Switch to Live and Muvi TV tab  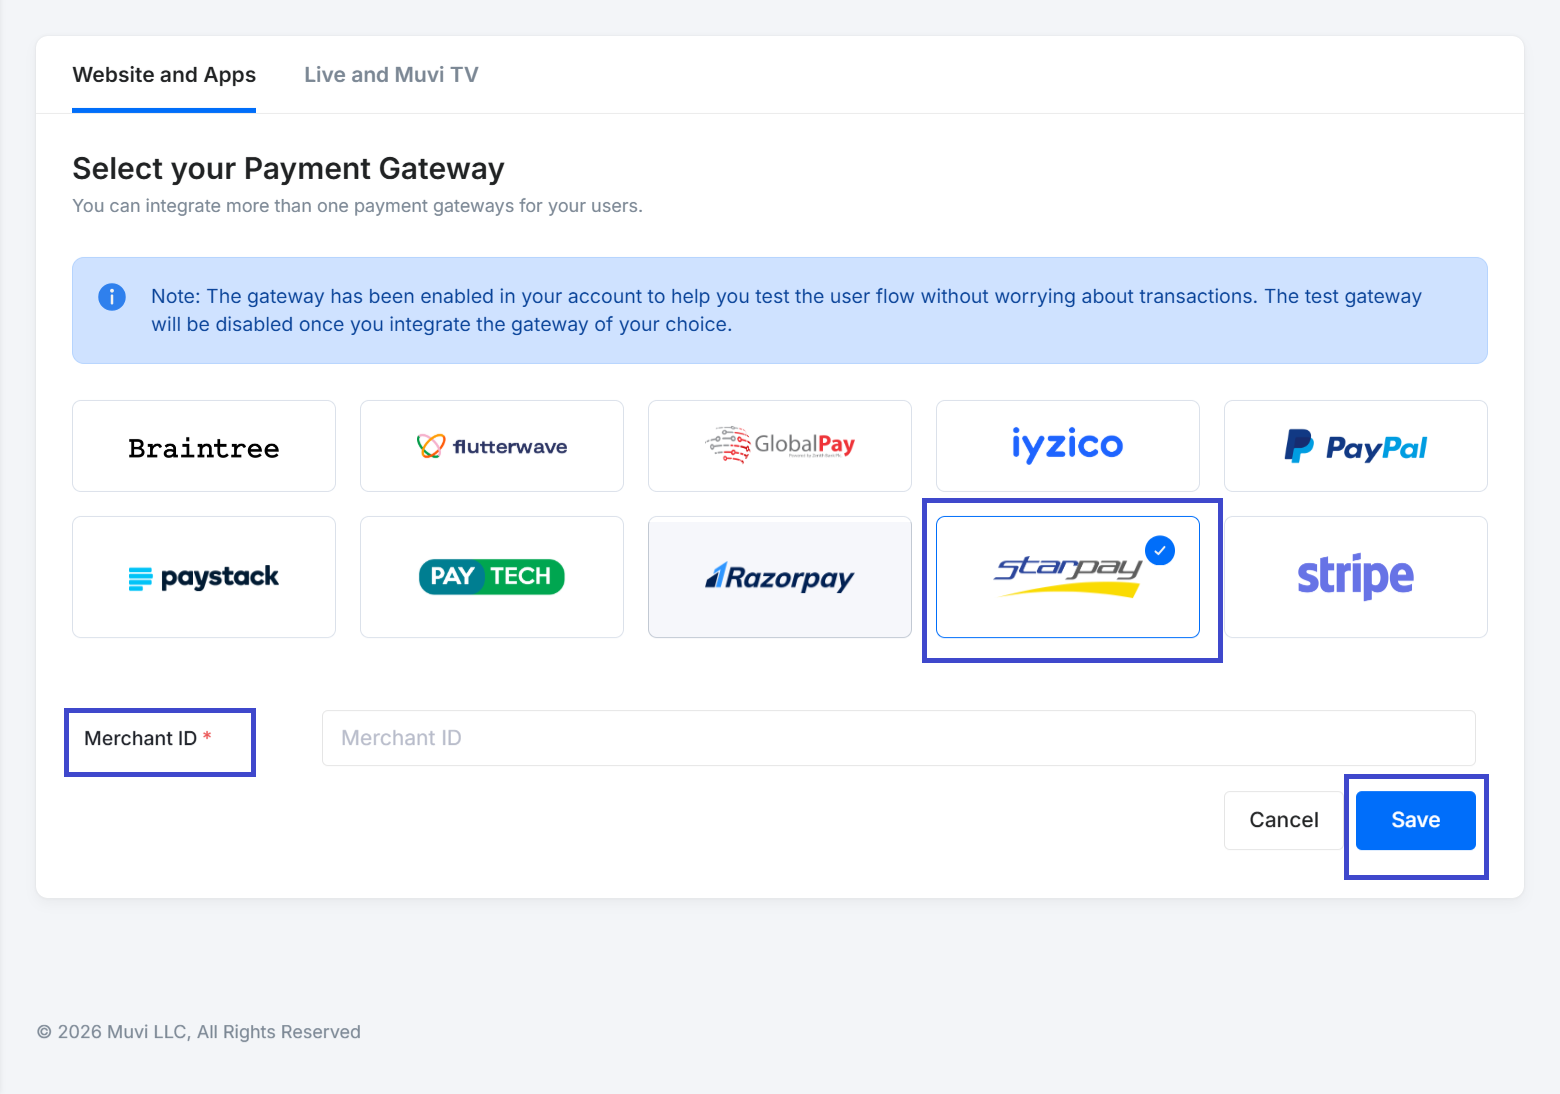(x=391, y=75)
